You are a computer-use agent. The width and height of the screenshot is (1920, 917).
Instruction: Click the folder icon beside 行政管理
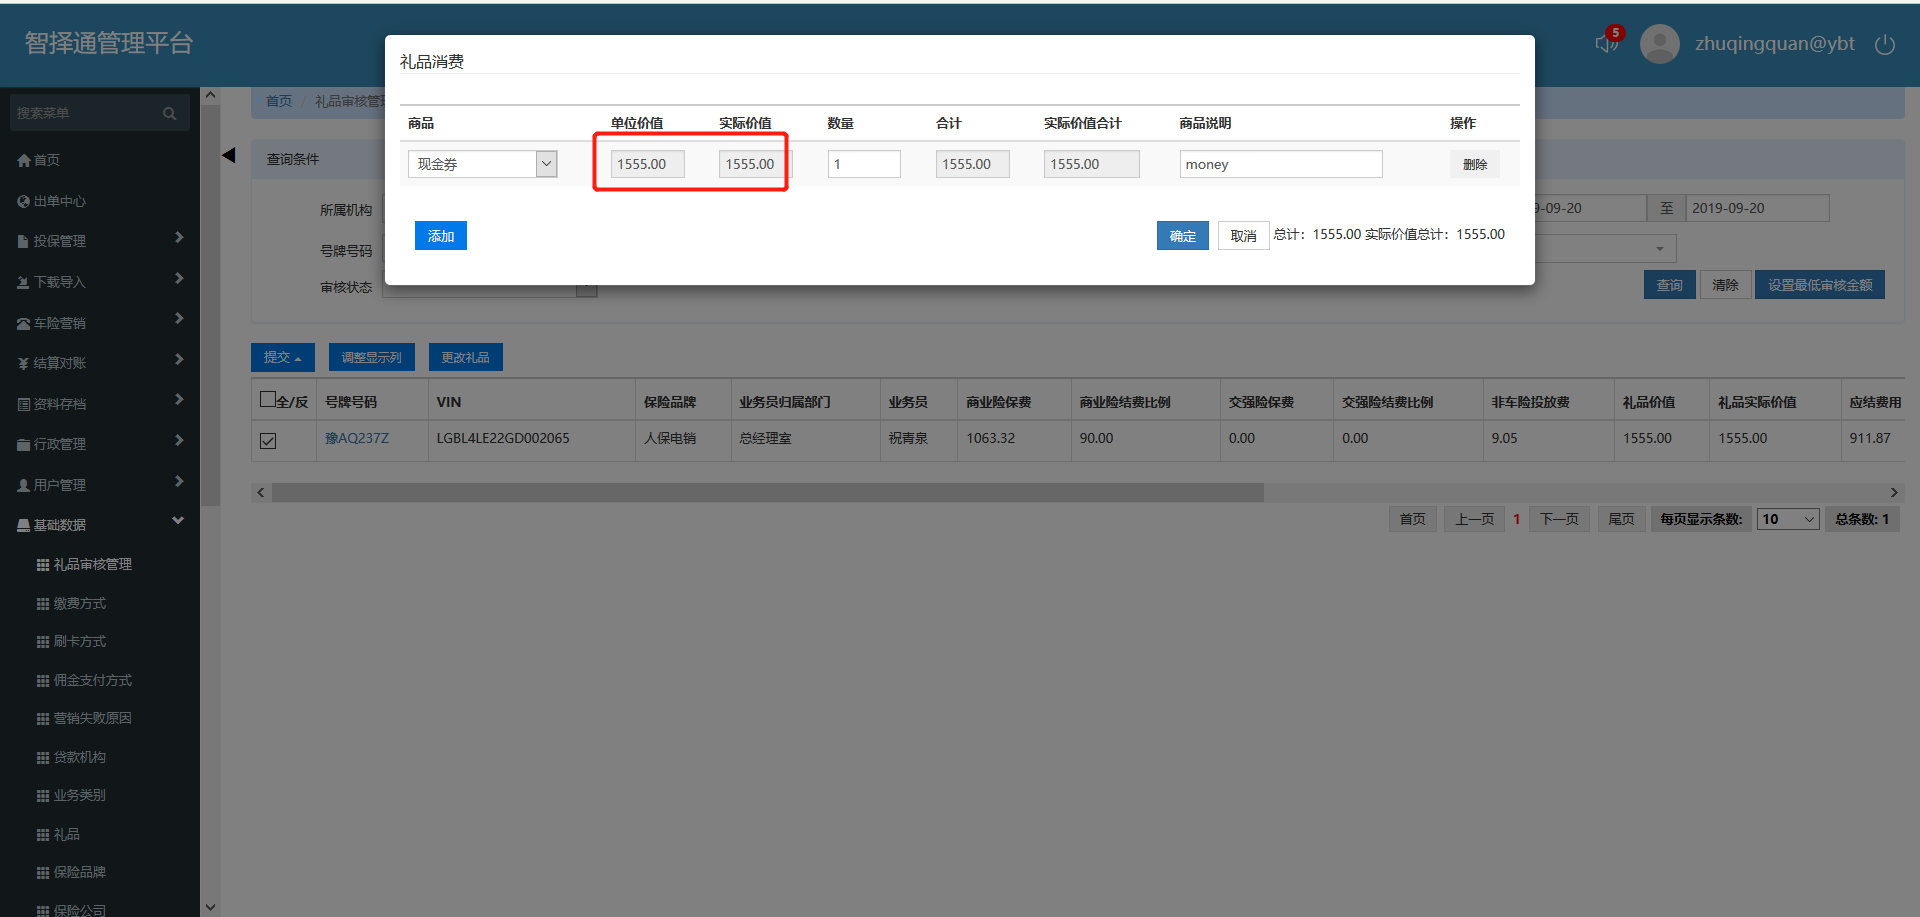(x=24, y=444)
